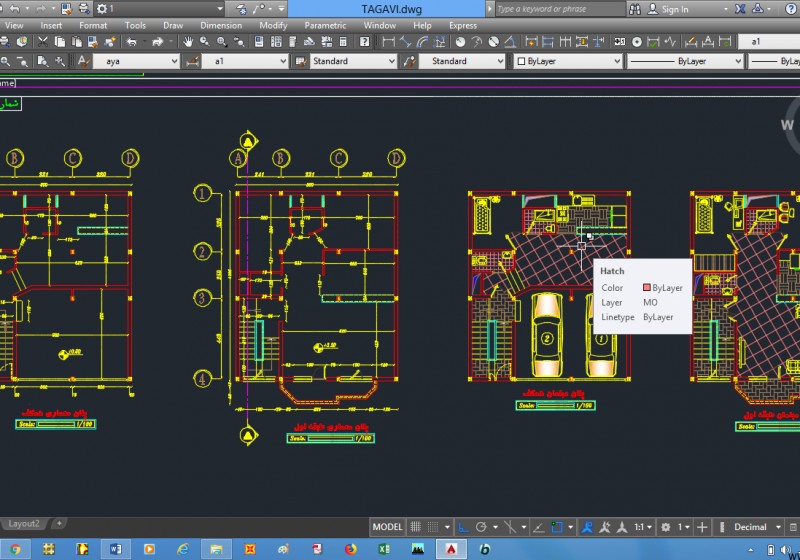
Task: Toggle grid display in status bar
Action: tap(417, 527)
